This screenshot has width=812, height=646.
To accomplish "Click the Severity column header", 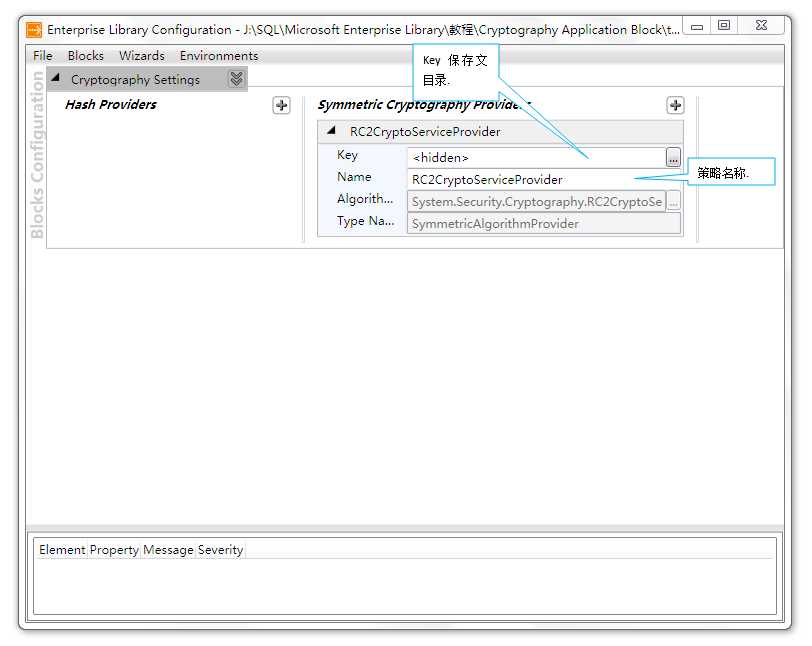I will point(220,550).
